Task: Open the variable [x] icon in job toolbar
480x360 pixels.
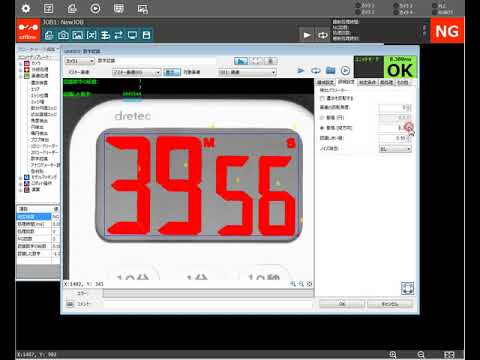Action: point(91,35)
